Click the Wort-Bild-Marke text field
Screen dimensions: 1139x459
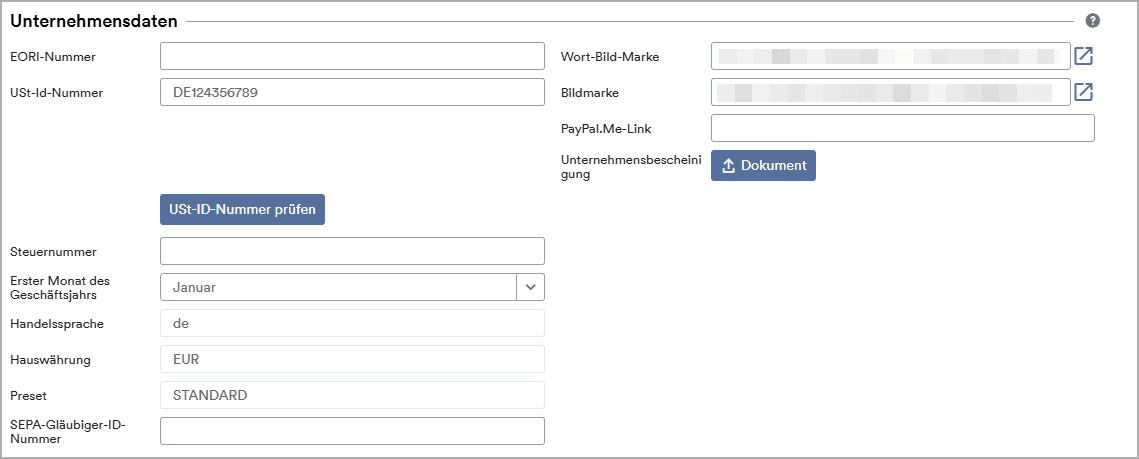890,56
